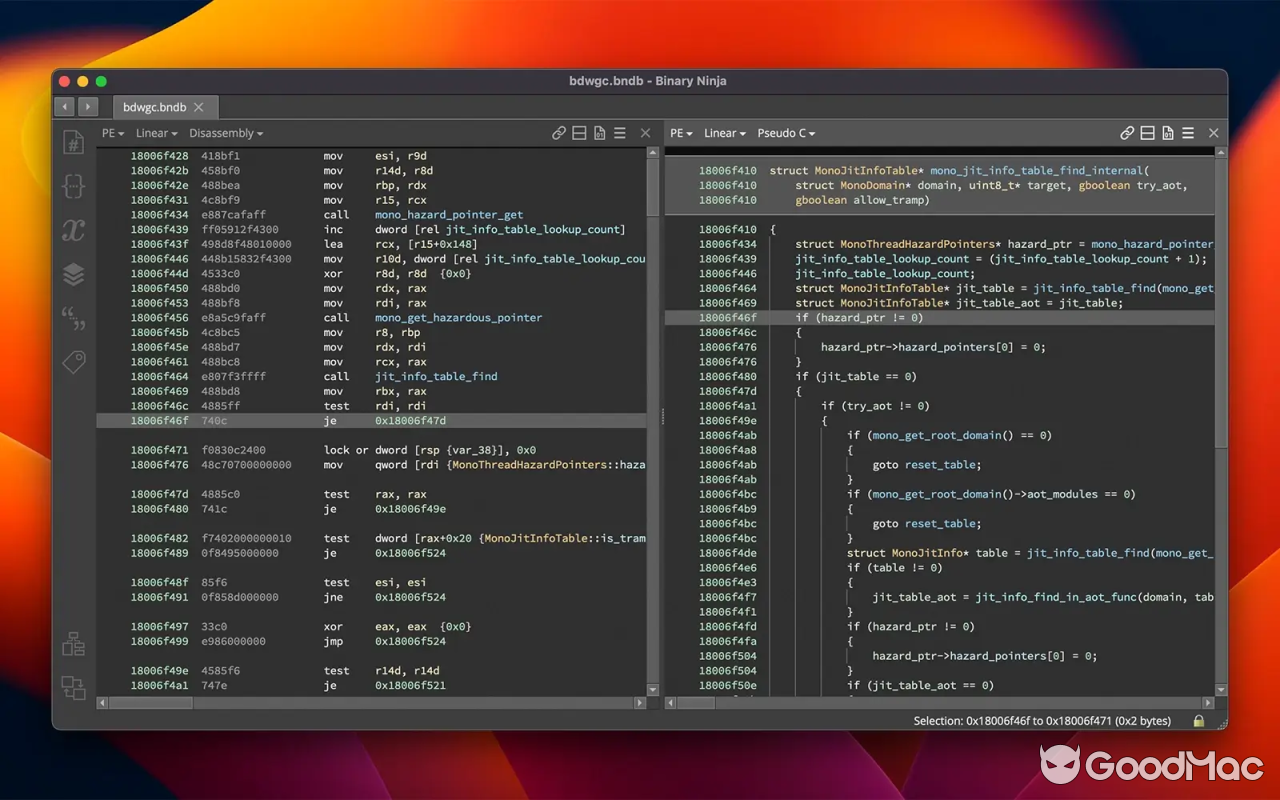Click the hamburger menu in Pseudo C pane
The height and width of the screenshot is (800, 1280).
point(1188,133)
